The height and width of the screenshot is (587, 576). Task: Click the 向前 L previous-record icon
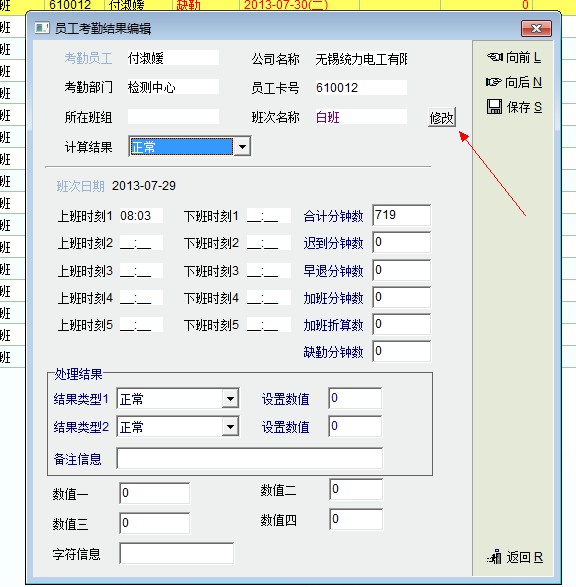coord(495,57)
